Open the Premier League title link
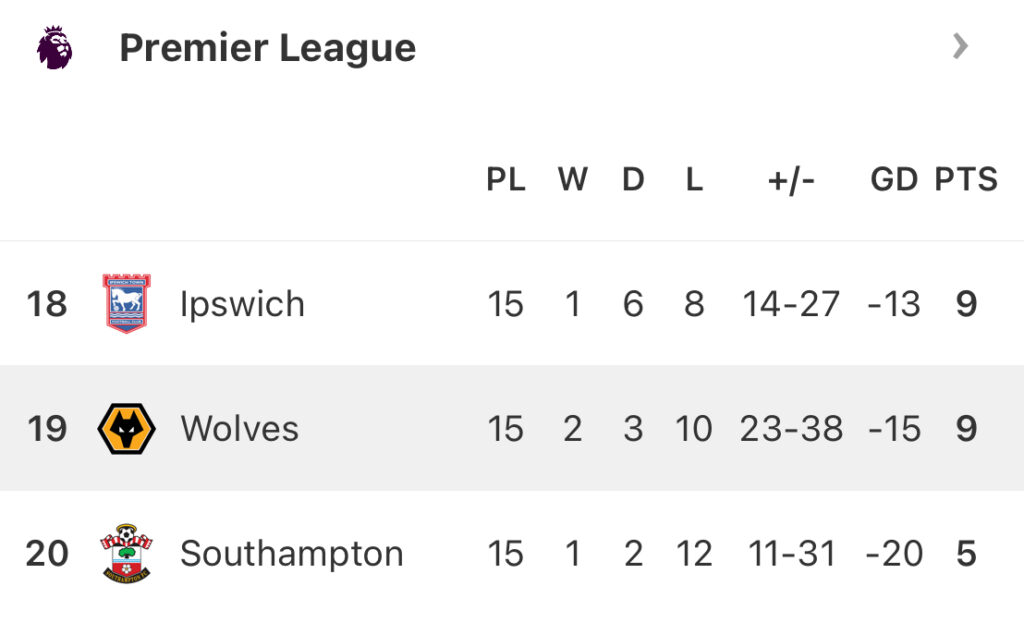Image resolution: width=1024 pixels, height=635 pixels. 268,48
